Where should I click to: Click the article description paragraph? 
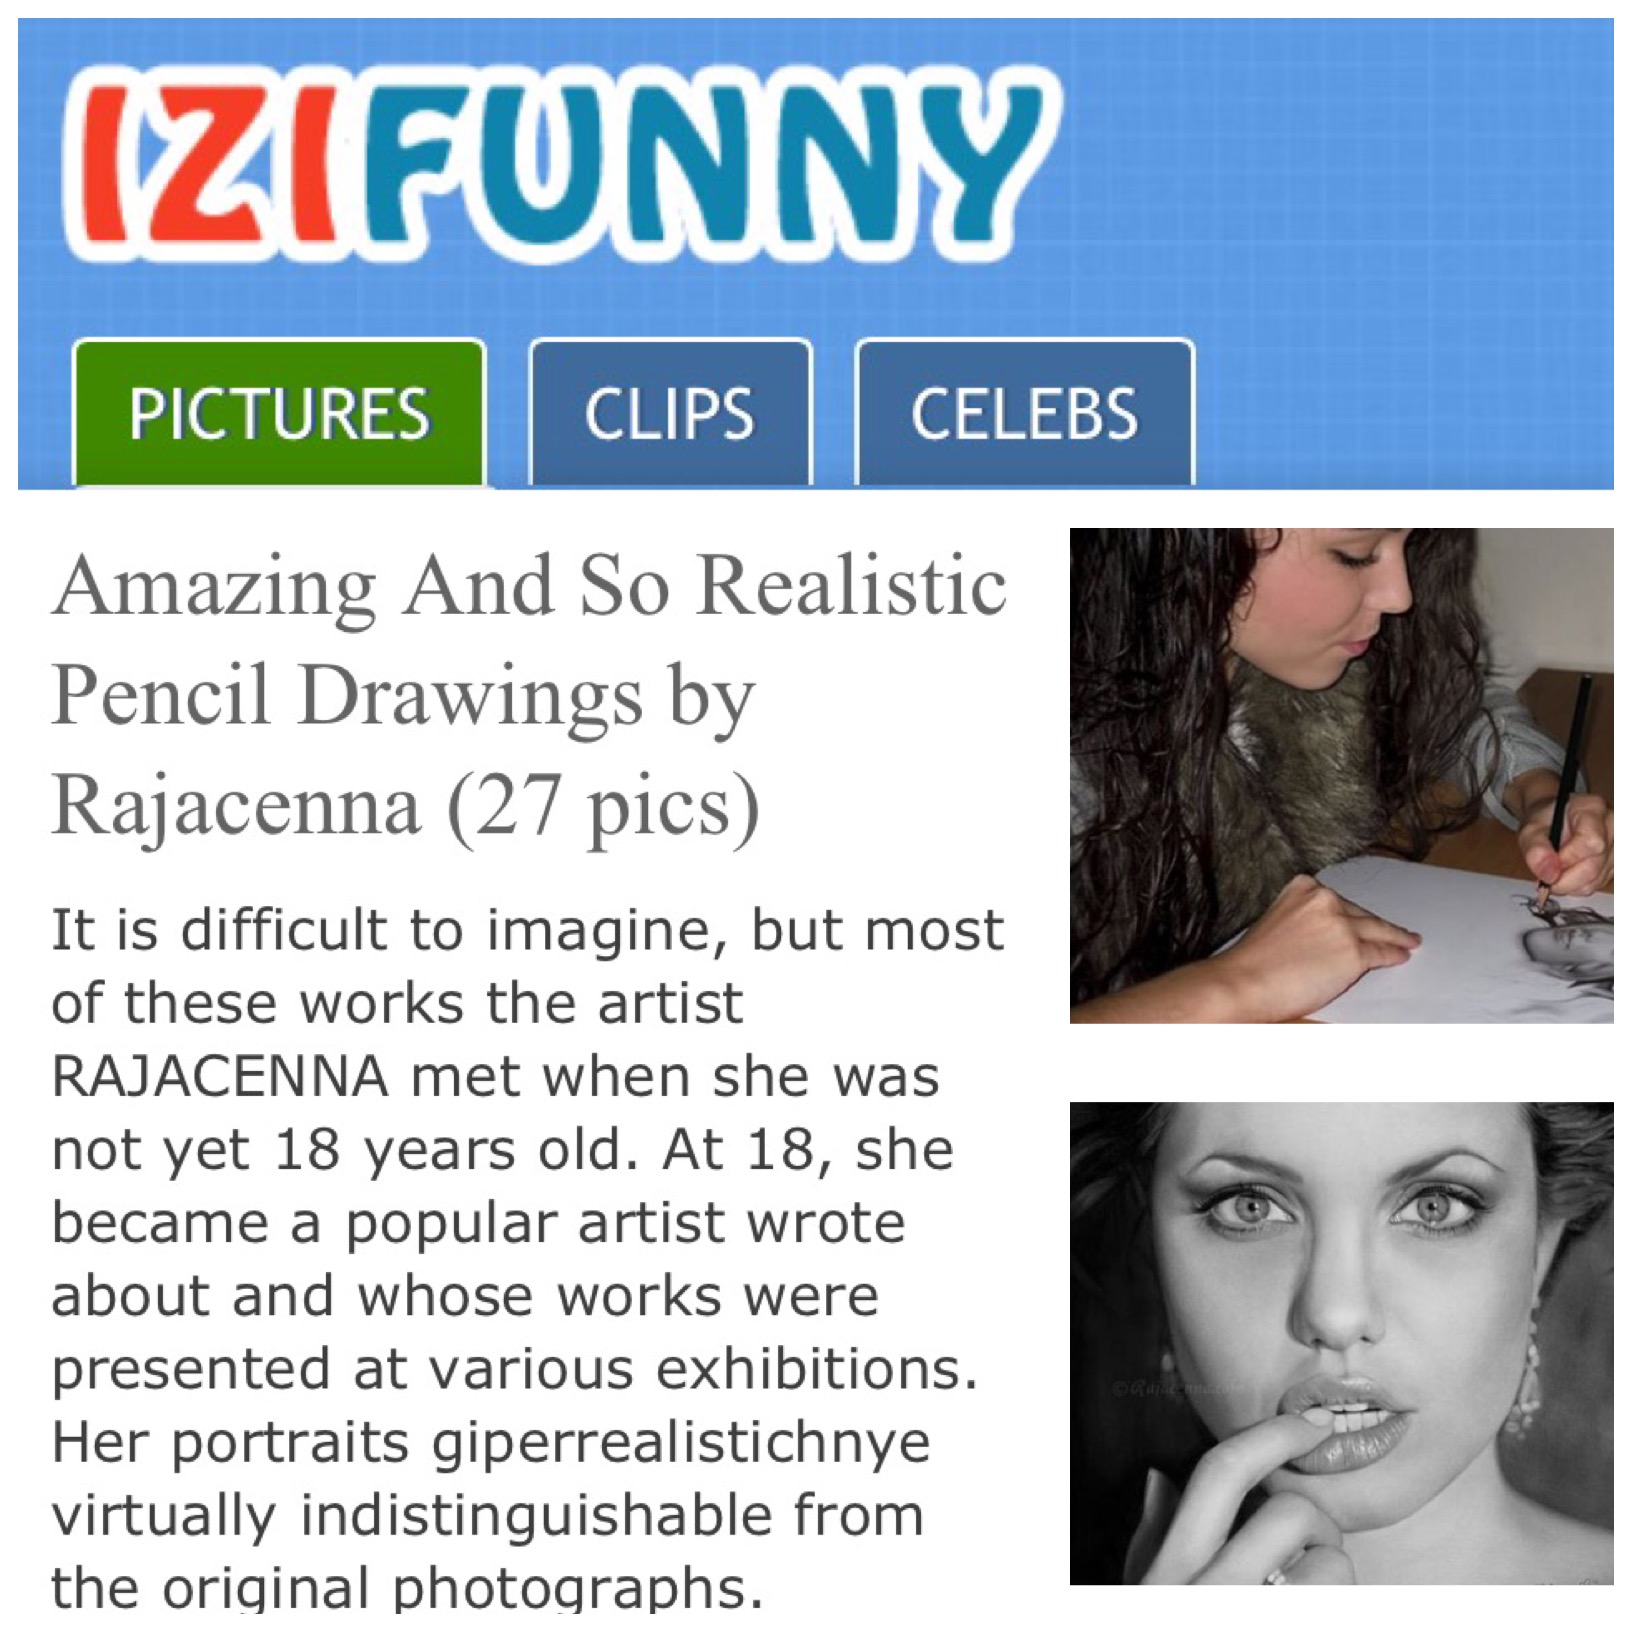click(527, 1258)
